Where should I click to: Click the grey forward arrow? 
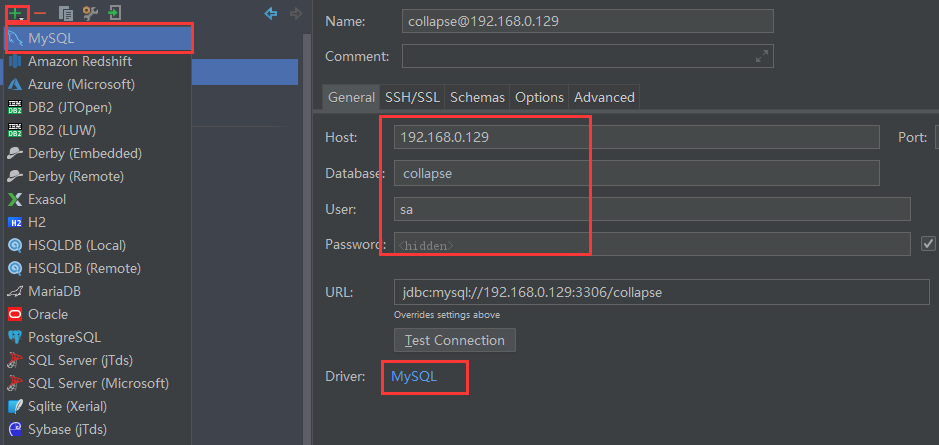[296, 13]
